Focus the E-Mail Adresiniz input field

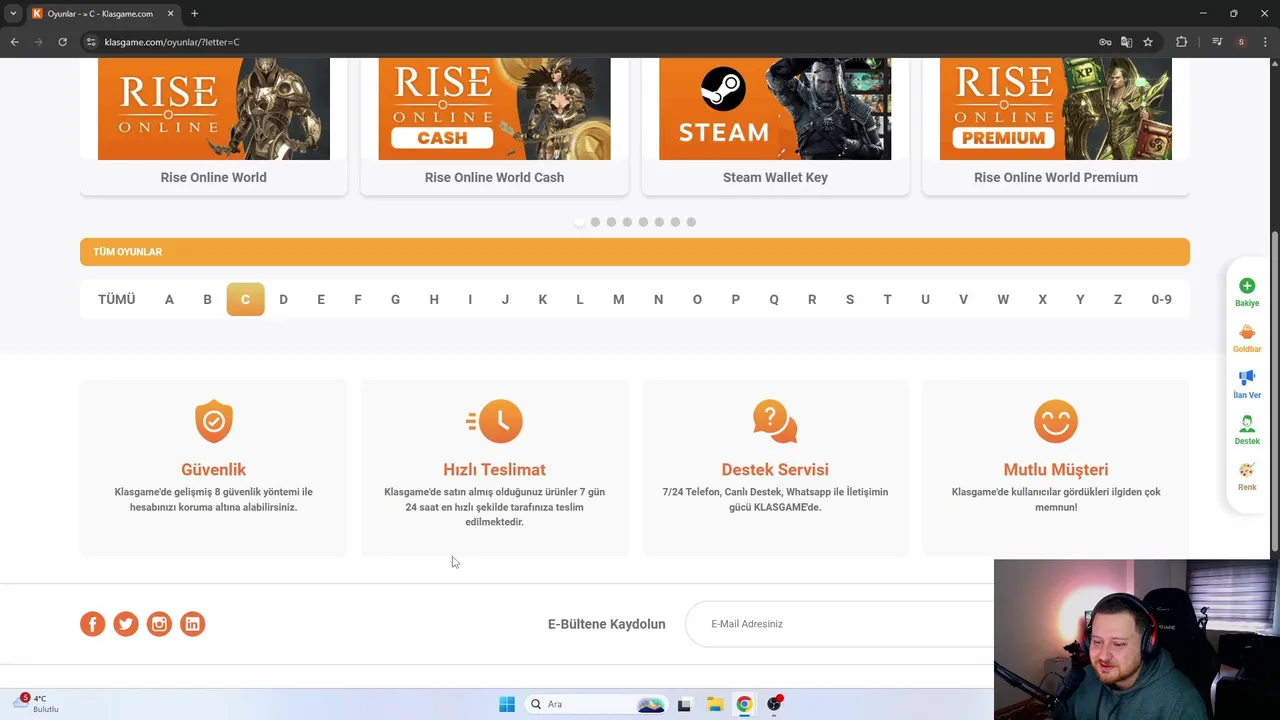tap(840, 624)
